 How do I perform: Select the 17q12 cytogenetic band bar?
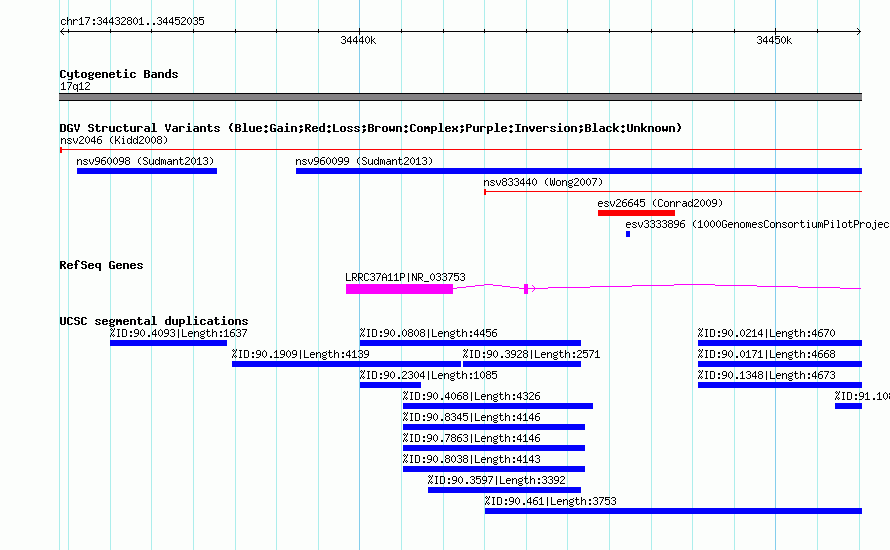(460, 97)
